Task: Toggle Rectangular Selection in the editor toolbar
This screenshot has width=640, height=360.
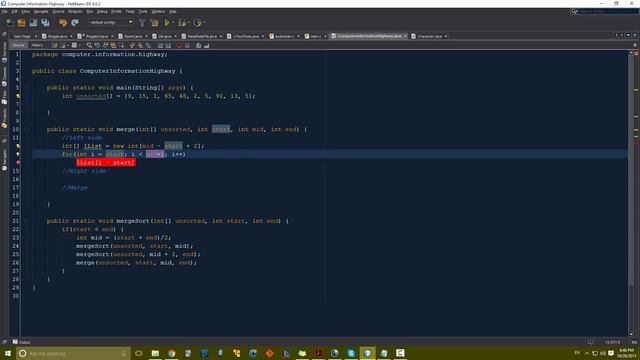Action: pyautogui.click(x=121, y=45)
